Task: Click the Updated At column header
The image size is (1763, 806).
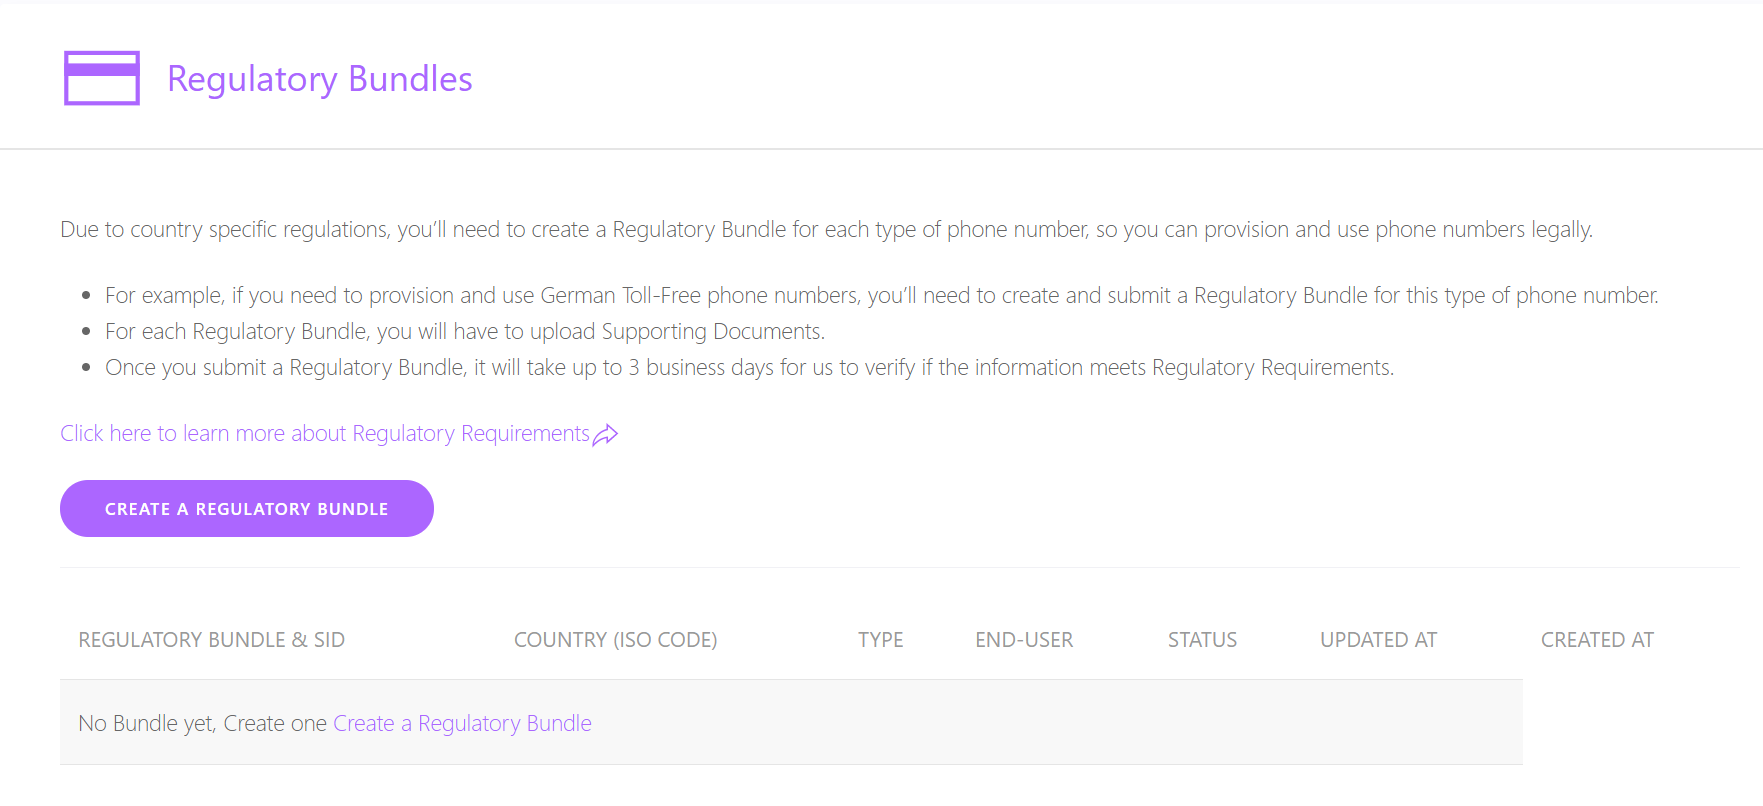Action: tap(1379, 640)
